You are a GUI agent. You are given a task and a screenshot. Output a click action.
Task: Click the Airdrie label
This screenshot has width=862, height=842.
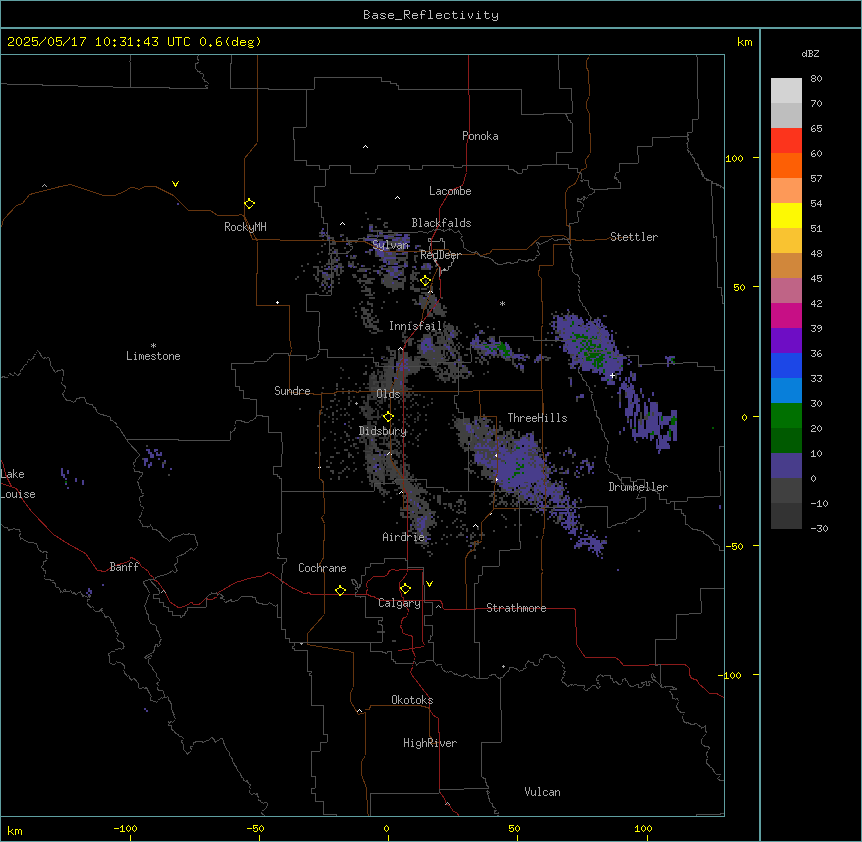click(x=404, y=537)
